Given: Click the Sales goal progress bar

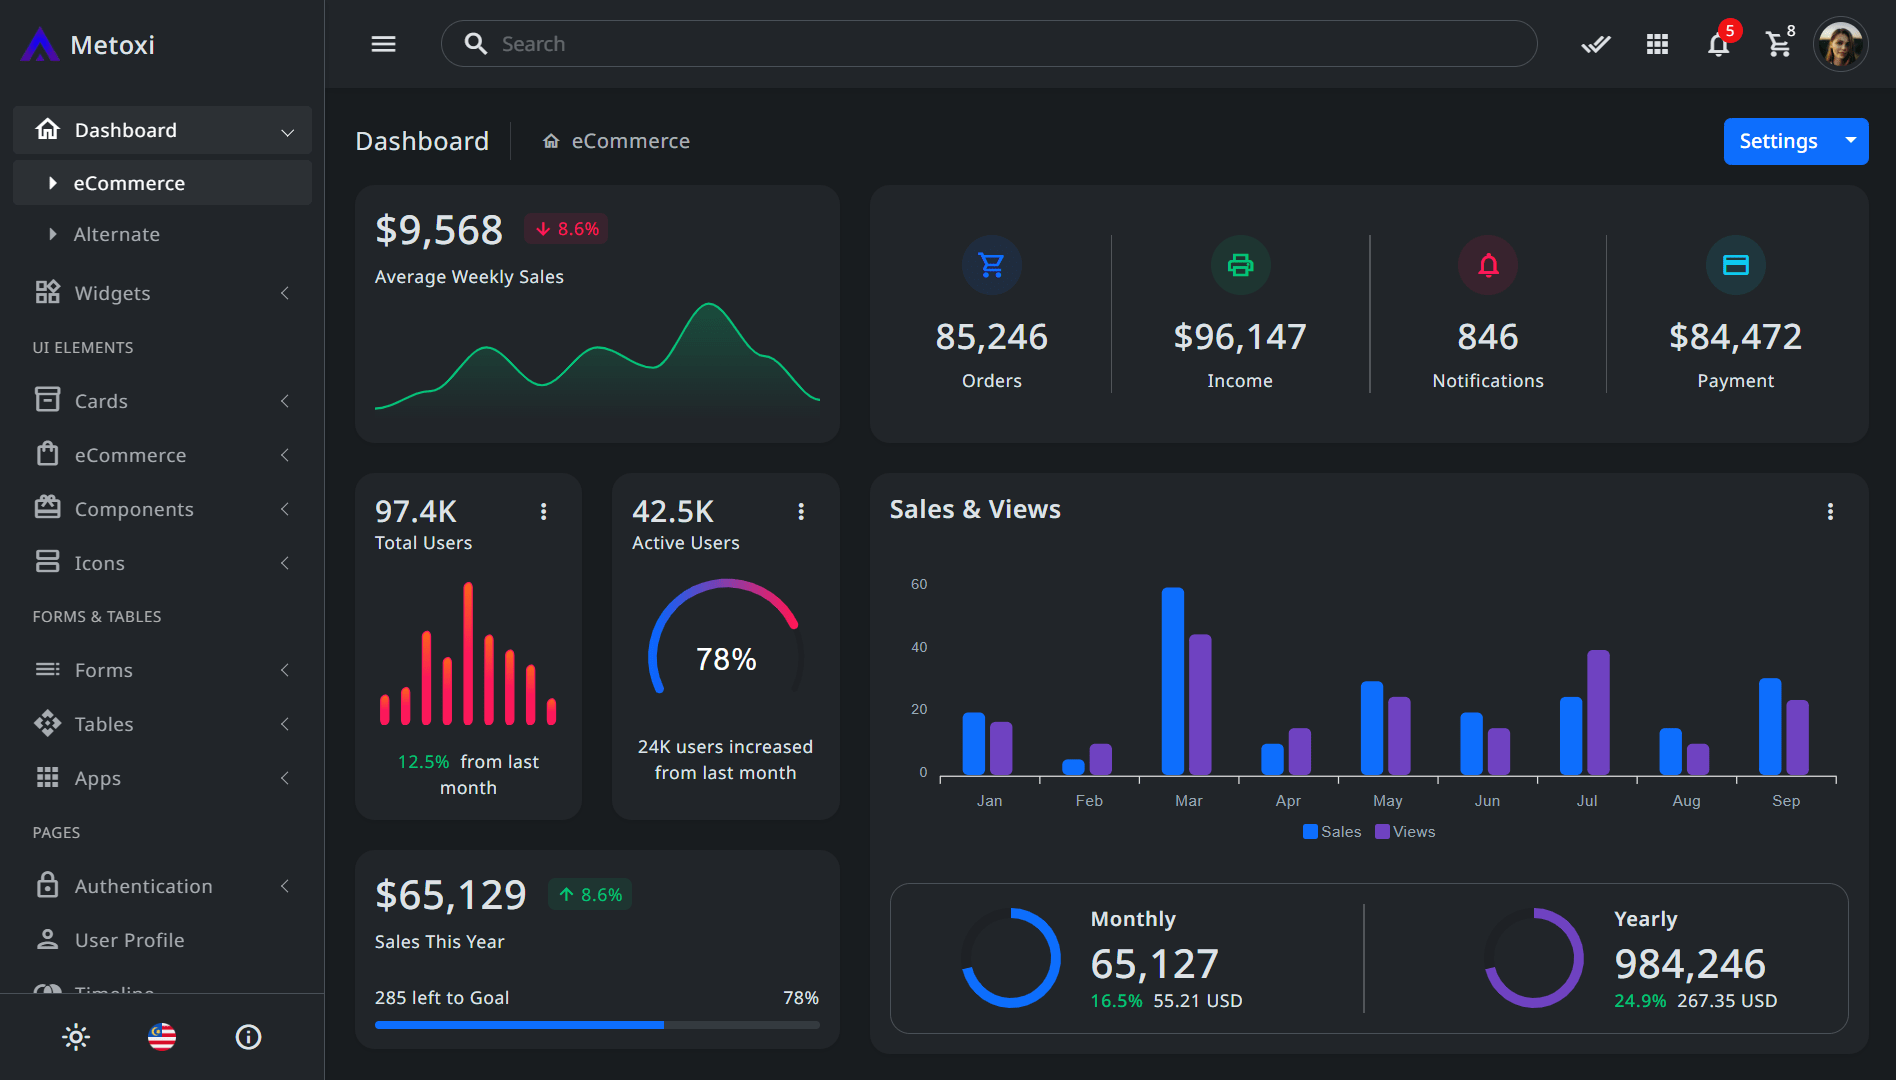Looking at the screenshot, I should click(x=597, y=1025).
